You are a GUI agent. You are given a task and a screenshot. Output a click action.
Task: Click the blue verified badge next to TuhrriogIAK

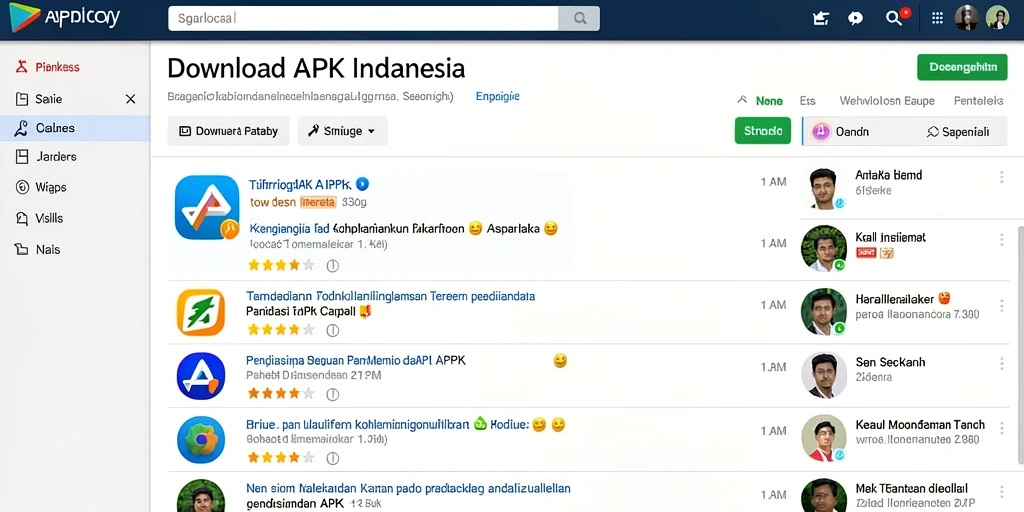click(363, 184)
